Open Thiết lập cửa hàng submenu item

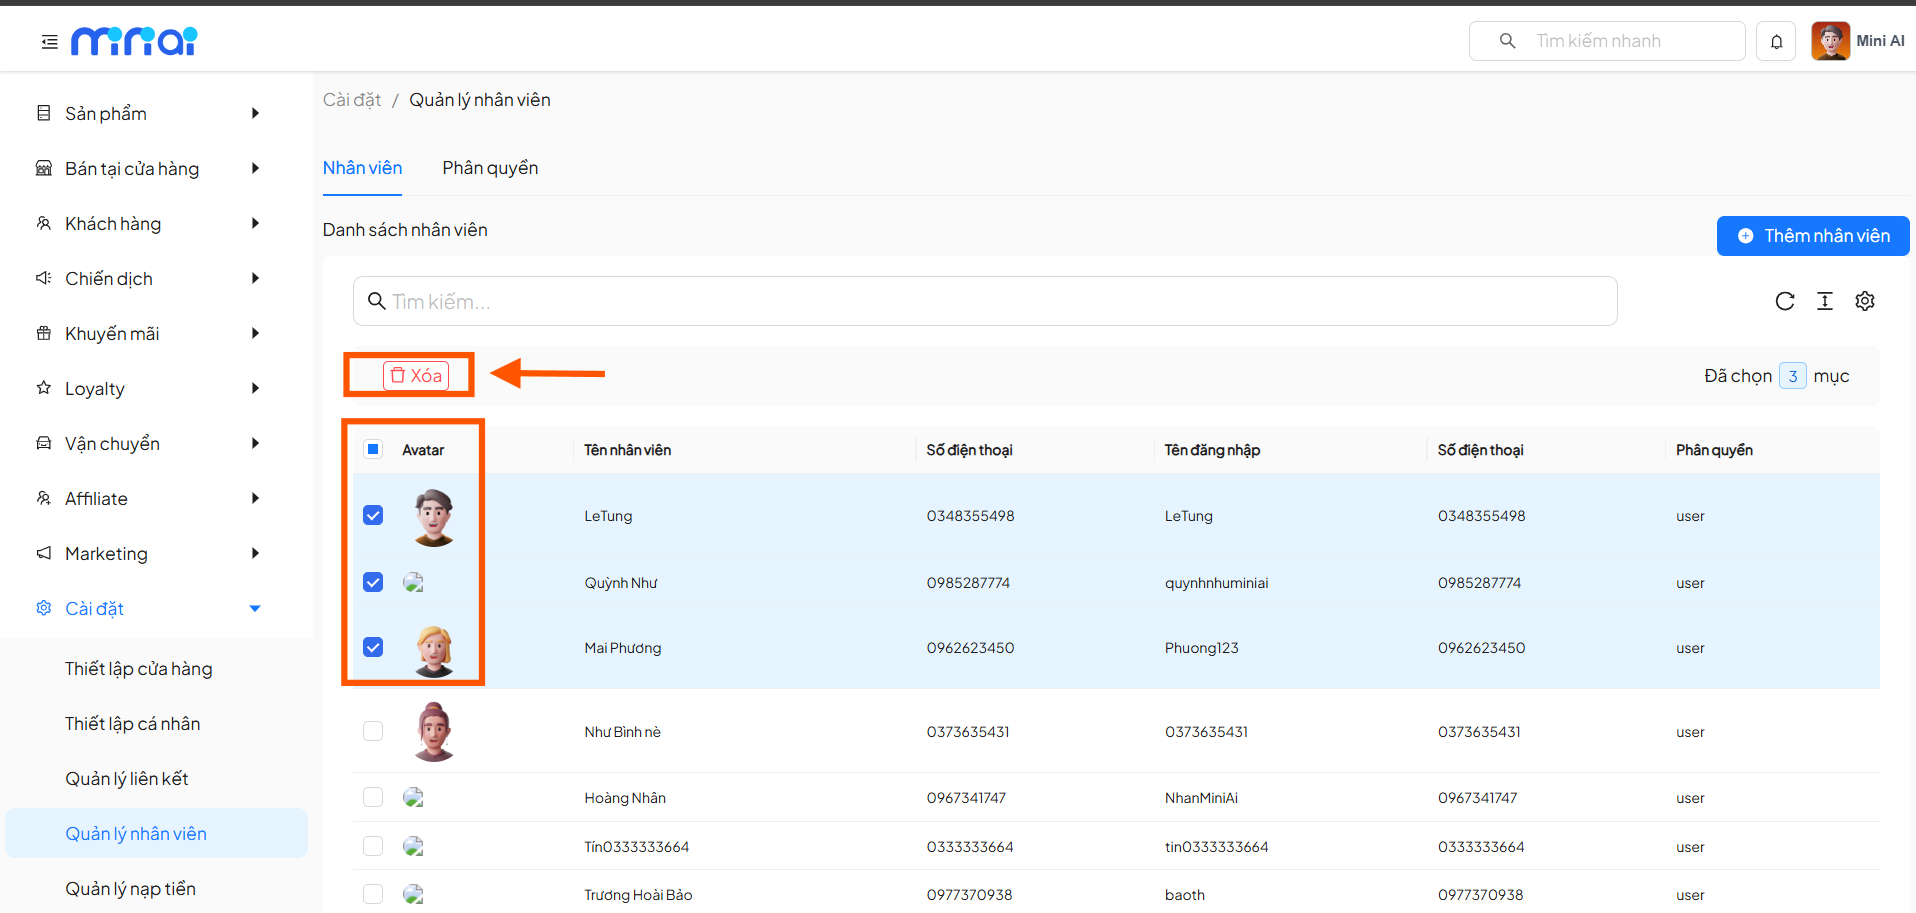pyautogui.click(x=139, y=668)
